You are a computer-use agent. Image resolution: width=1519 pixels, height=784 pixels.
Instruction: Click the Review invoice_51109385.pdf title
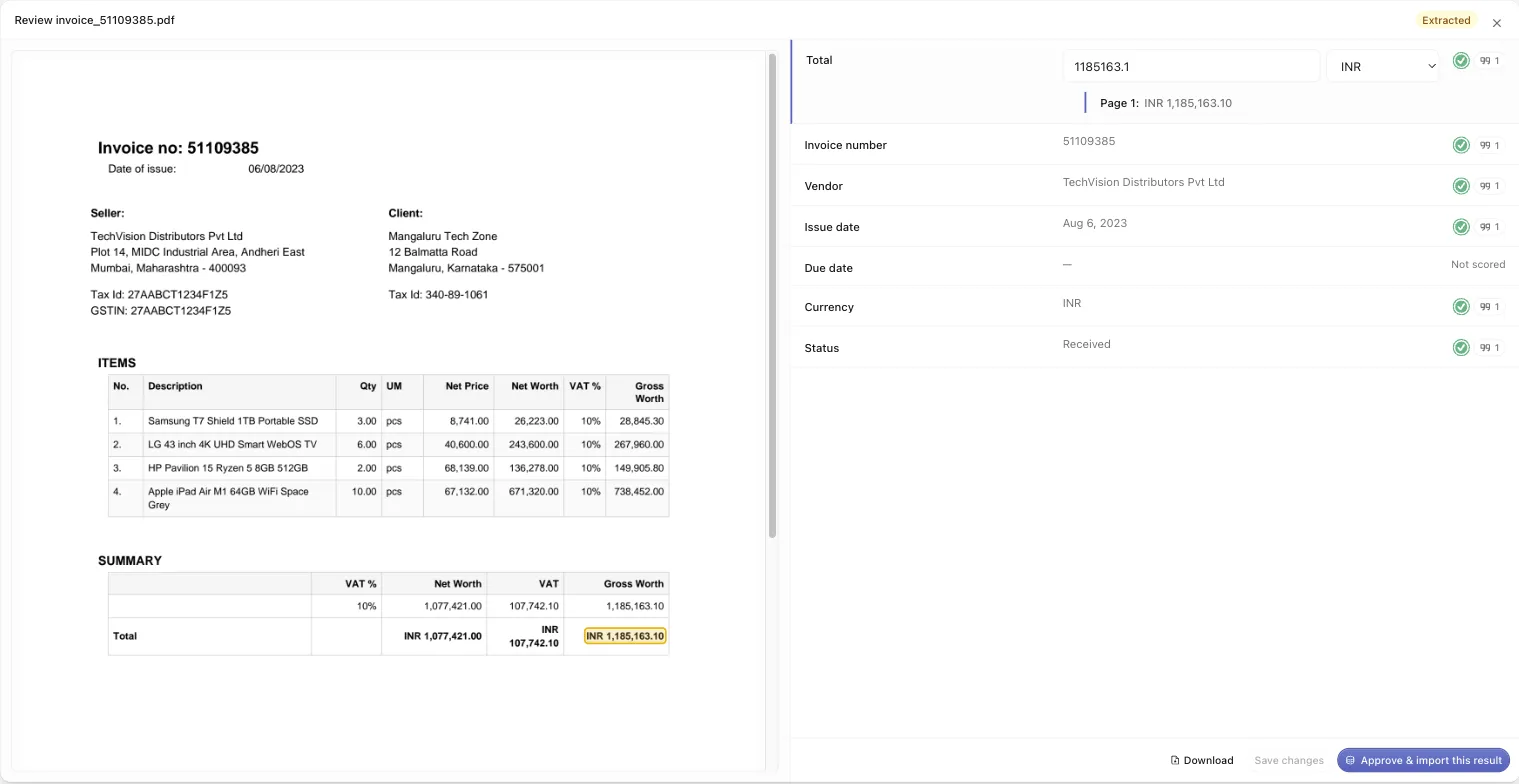click(94, 20)
